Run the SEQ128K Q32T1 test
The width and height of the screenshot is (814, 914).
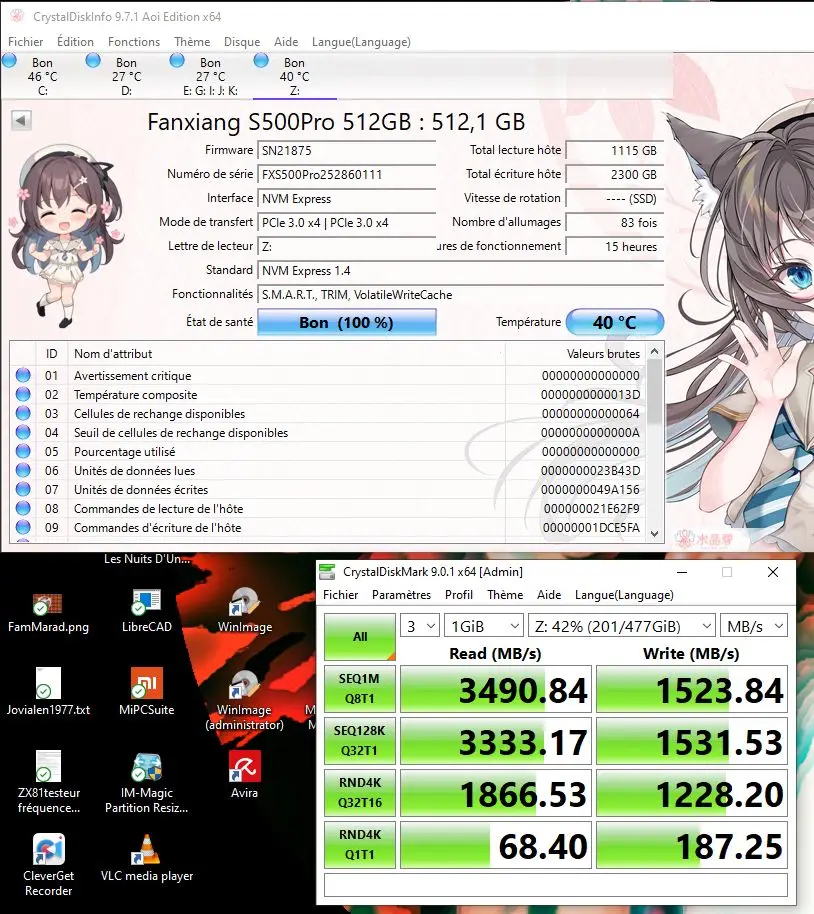360,740
